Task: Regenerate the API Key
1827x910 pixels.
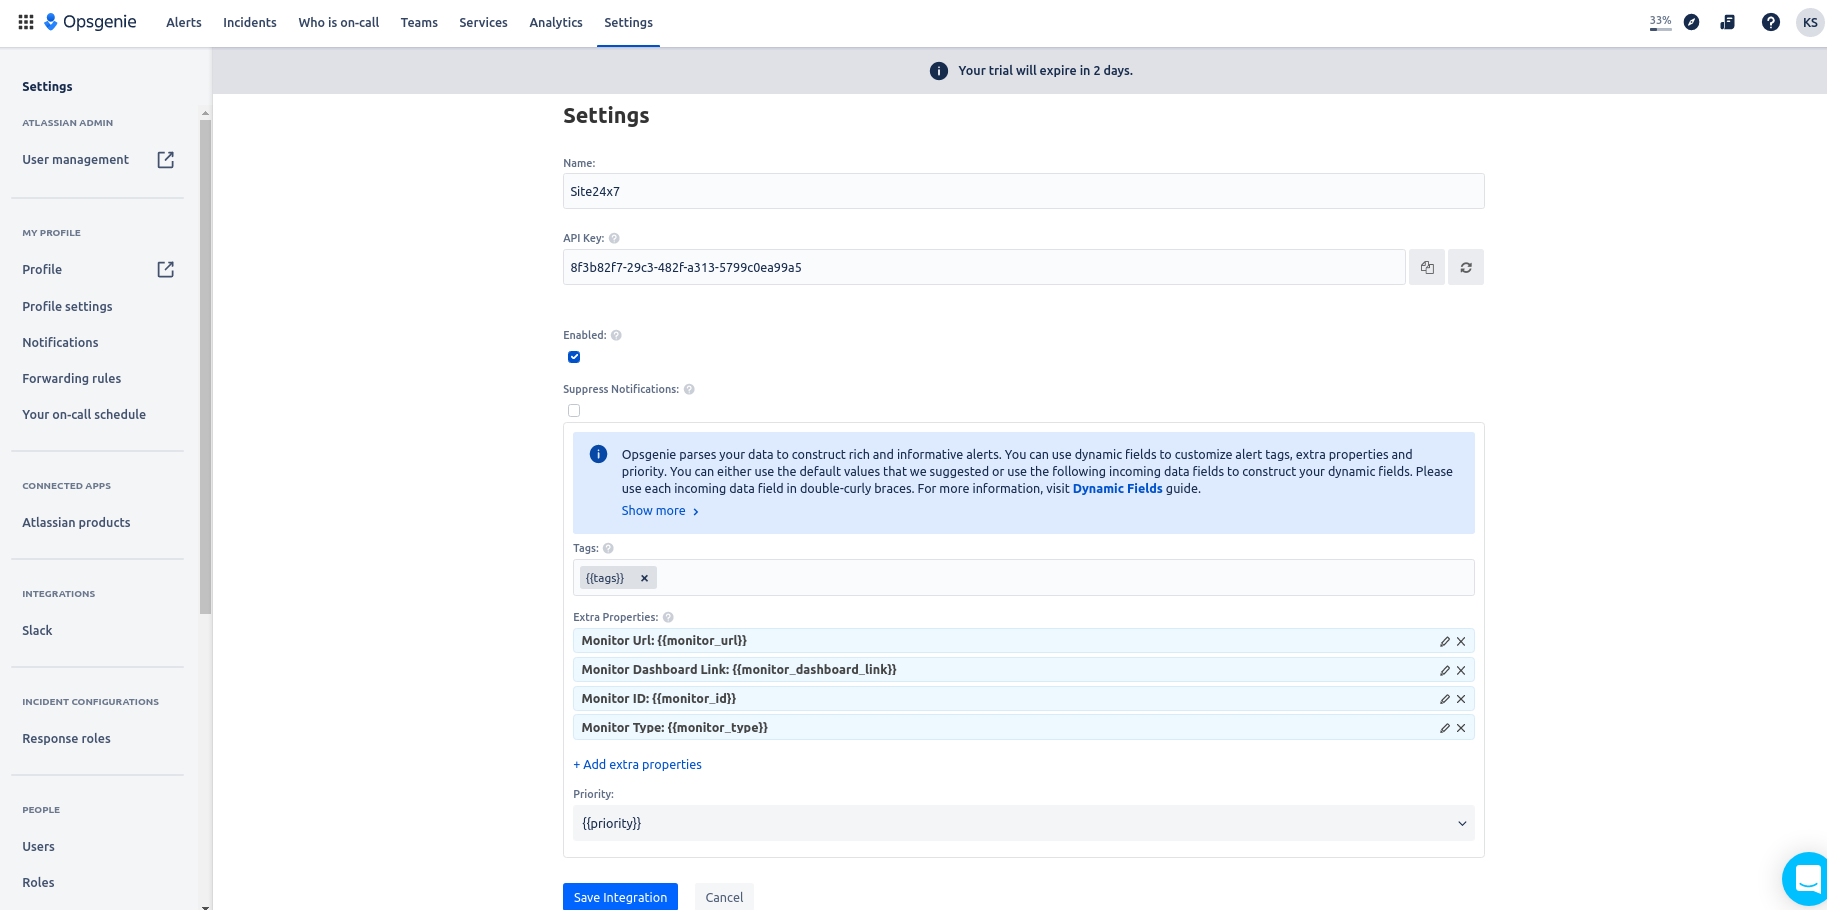Action: pos(1465,267)
